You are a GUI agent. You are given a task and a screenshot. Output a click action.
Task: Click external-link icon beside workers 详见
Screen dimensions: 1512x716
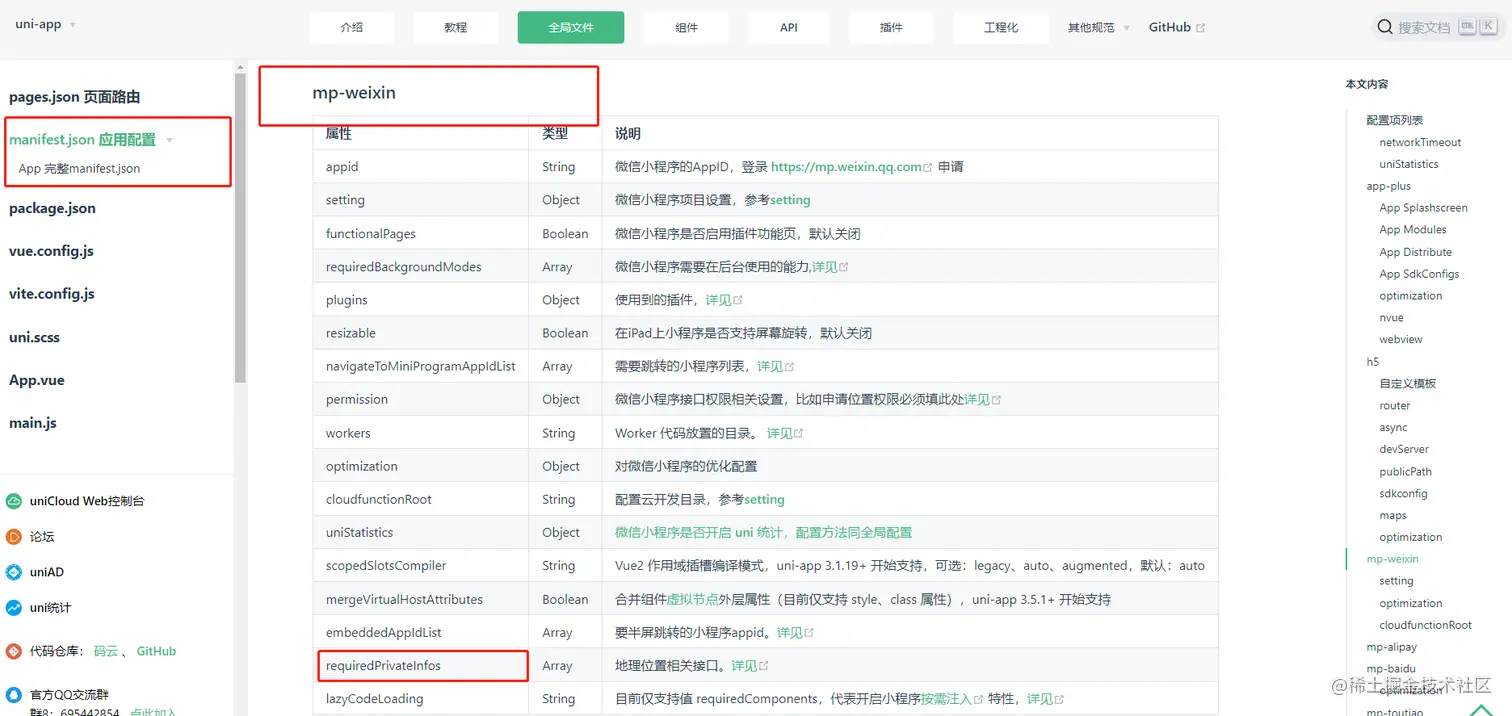[x=799, y=433]
